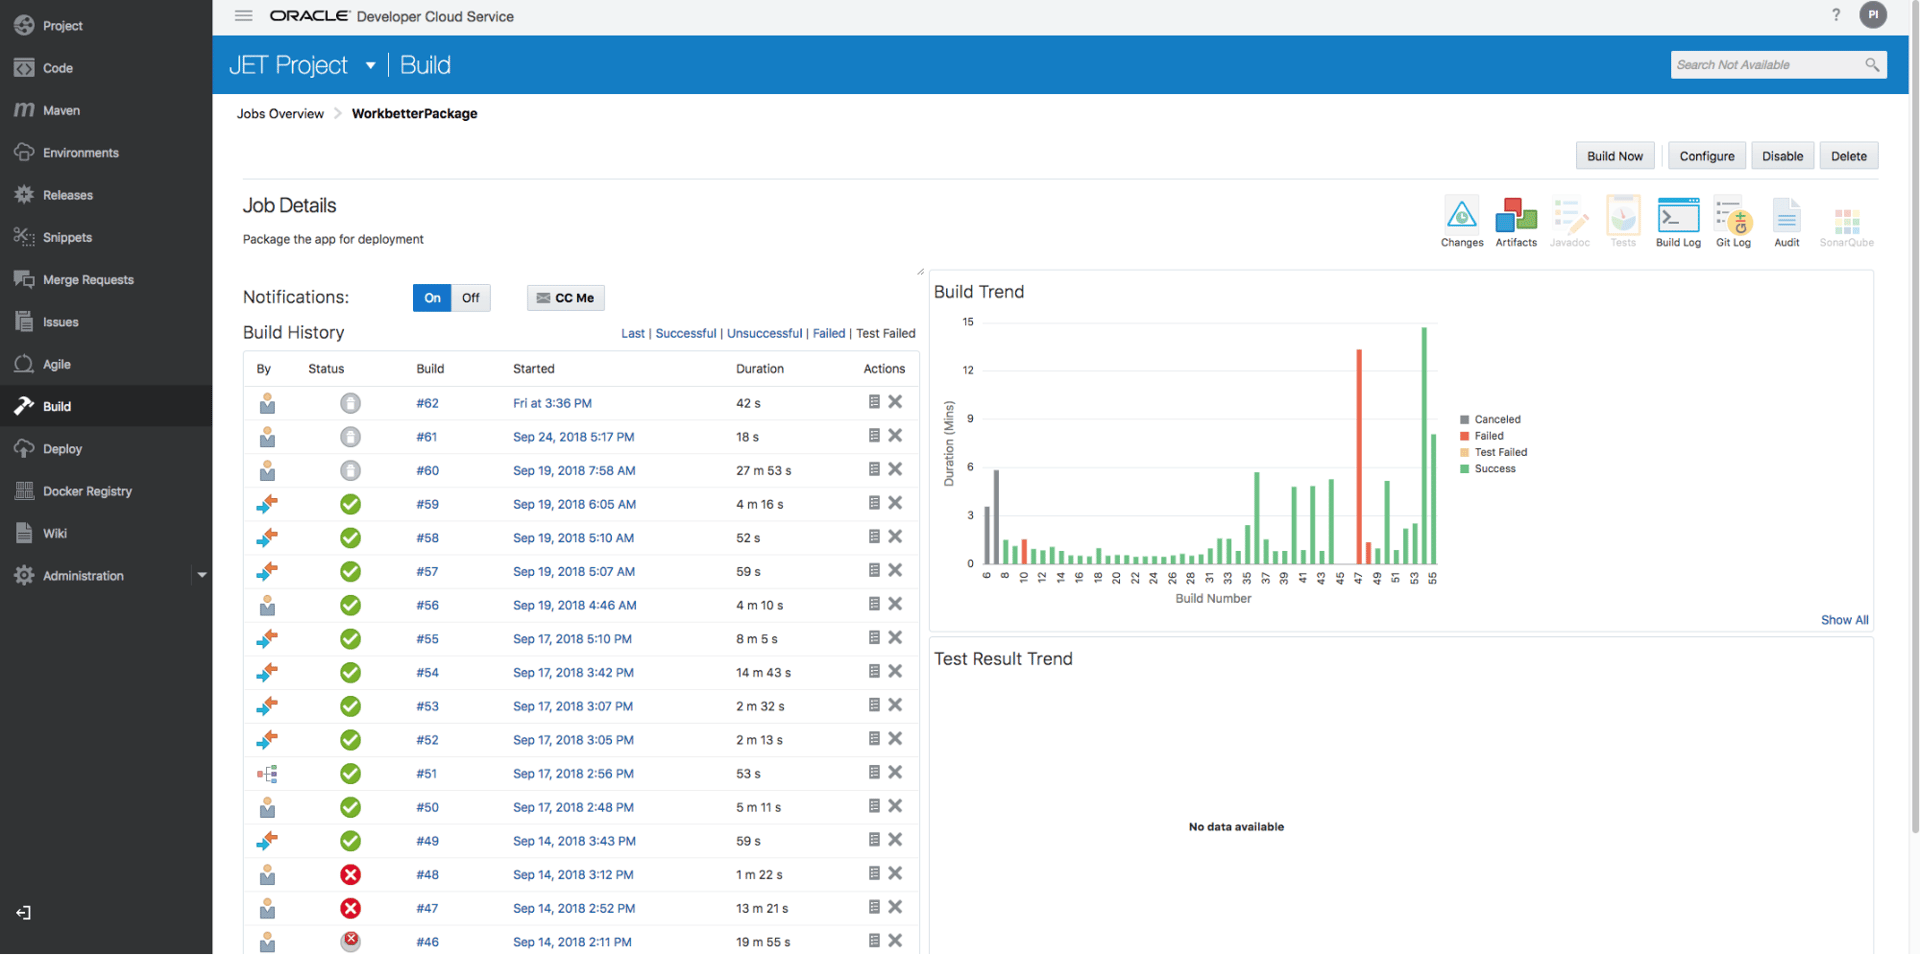This screenshot has width=1920, height=955.
Task: Click the Configure button
Action: [x=1707, y=156]
